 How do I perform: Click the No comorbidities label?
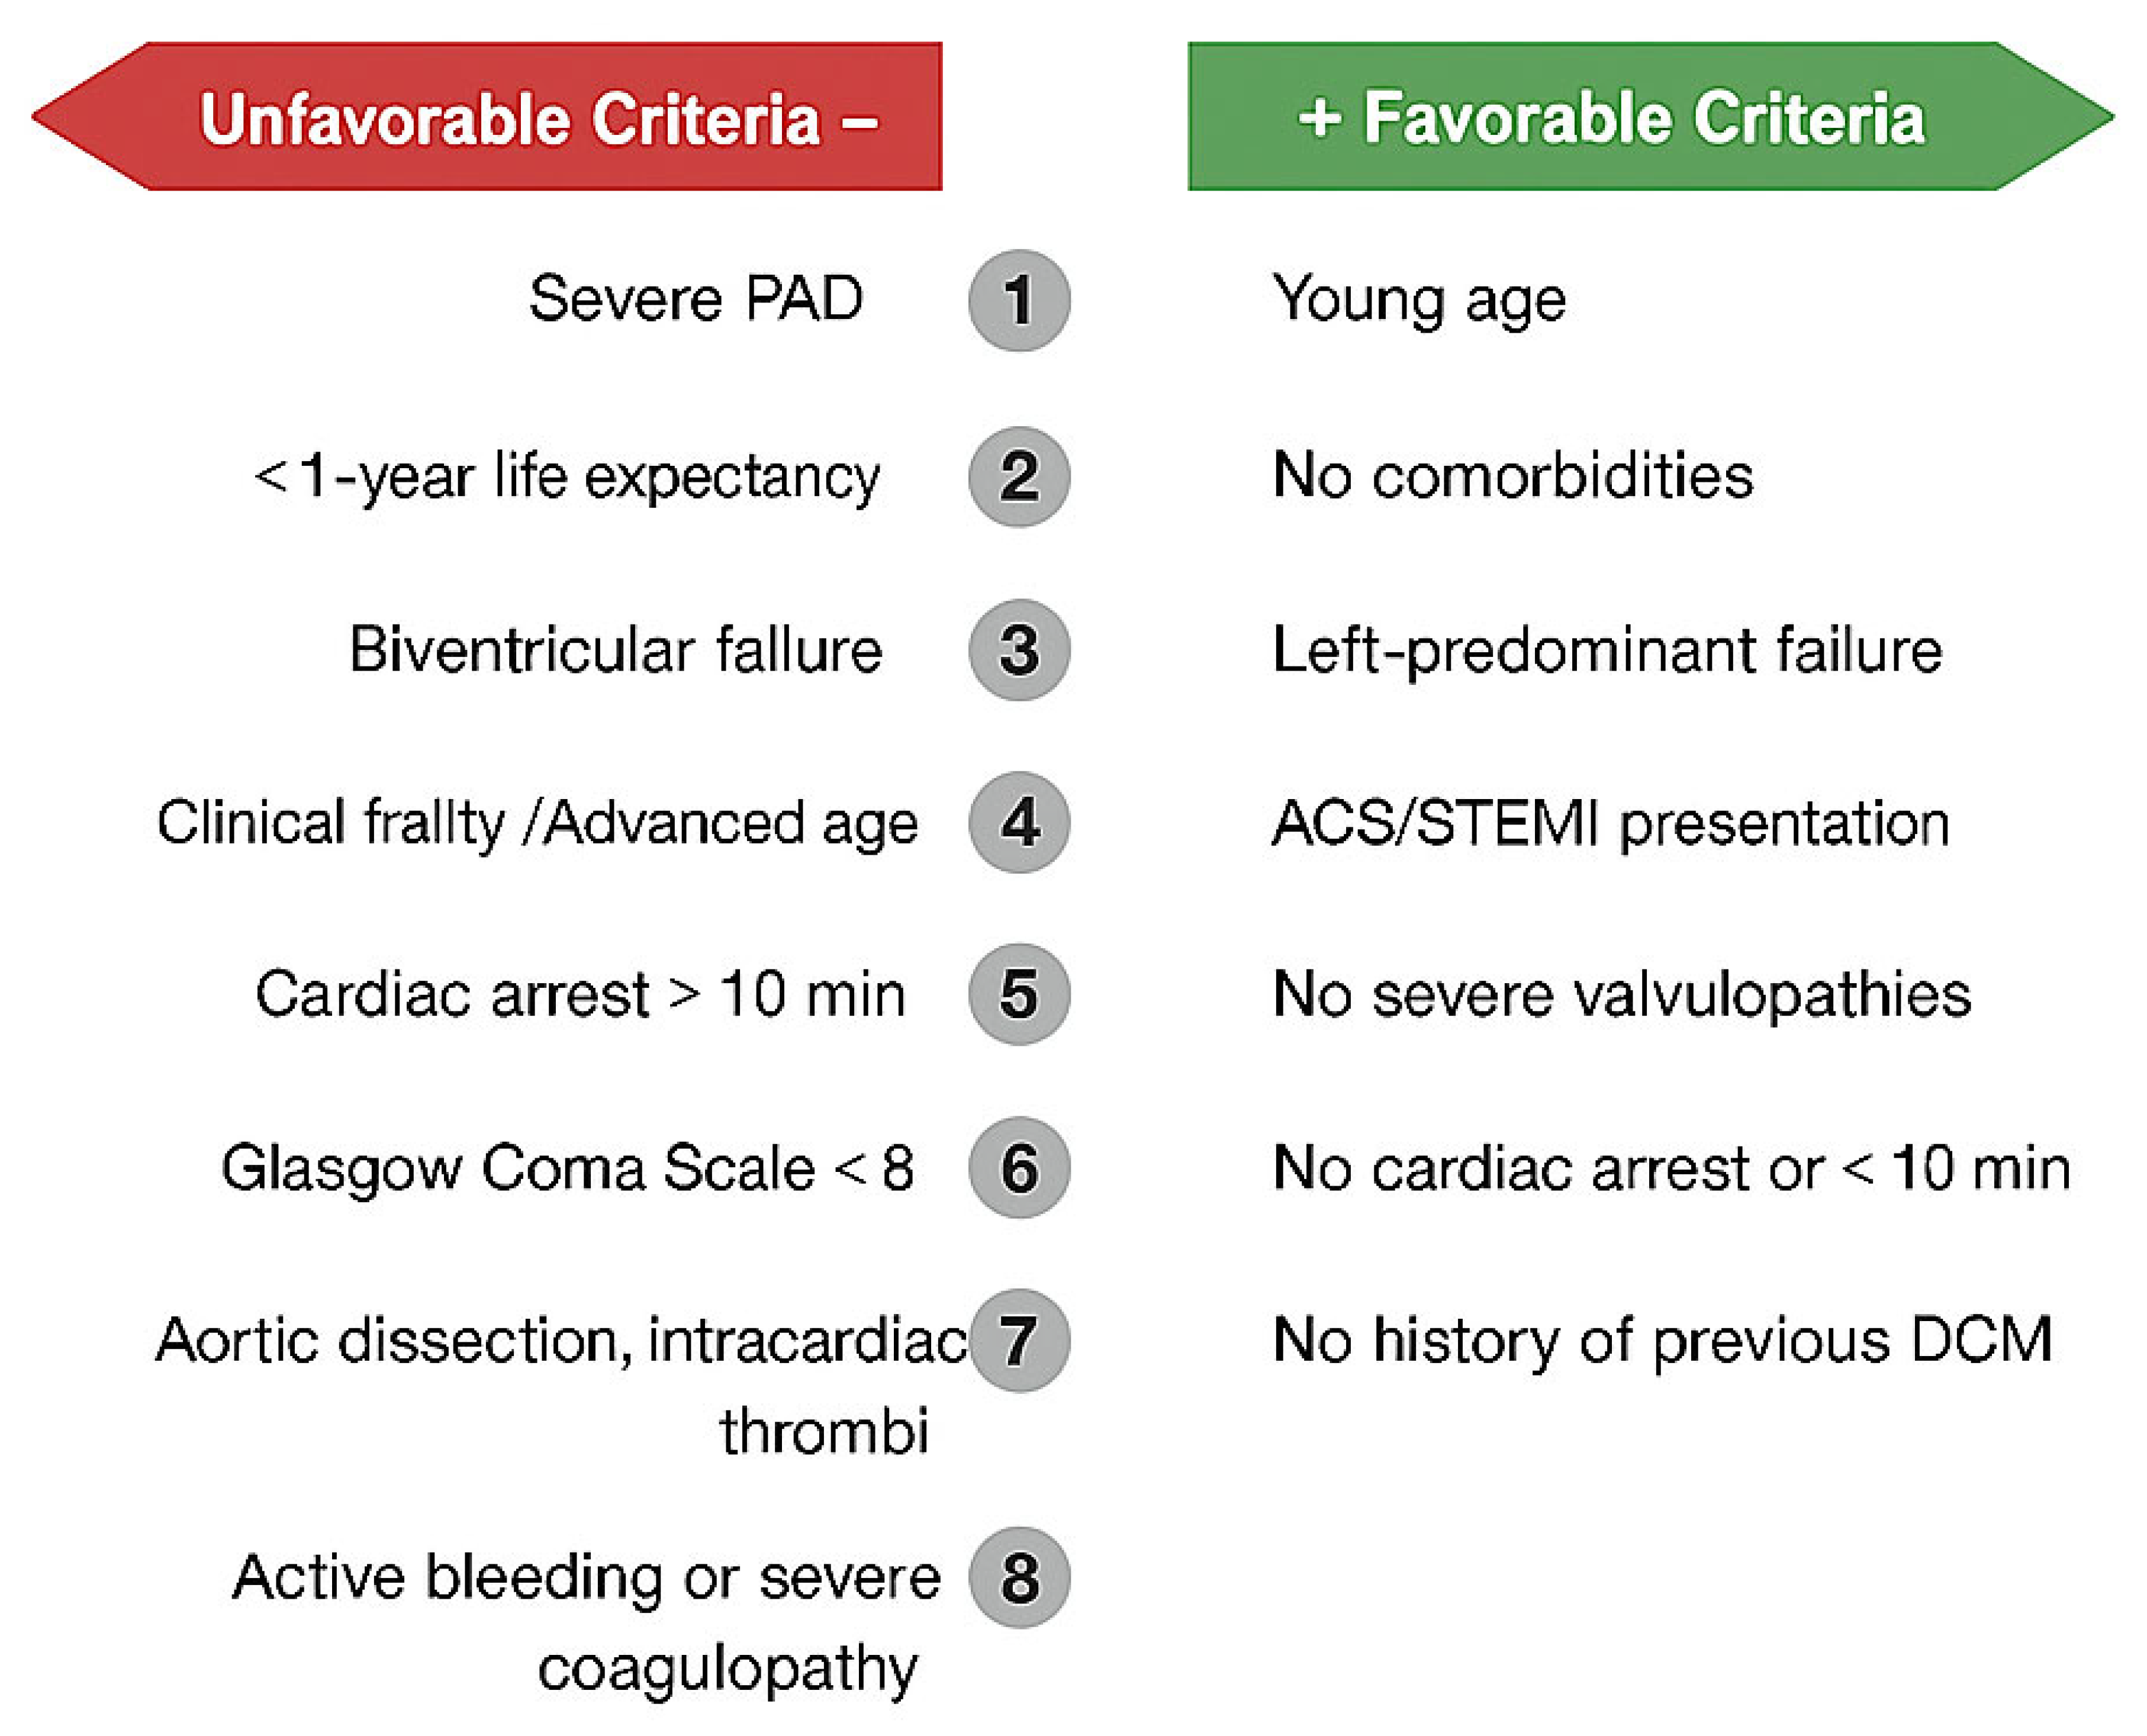(1512, 475)
